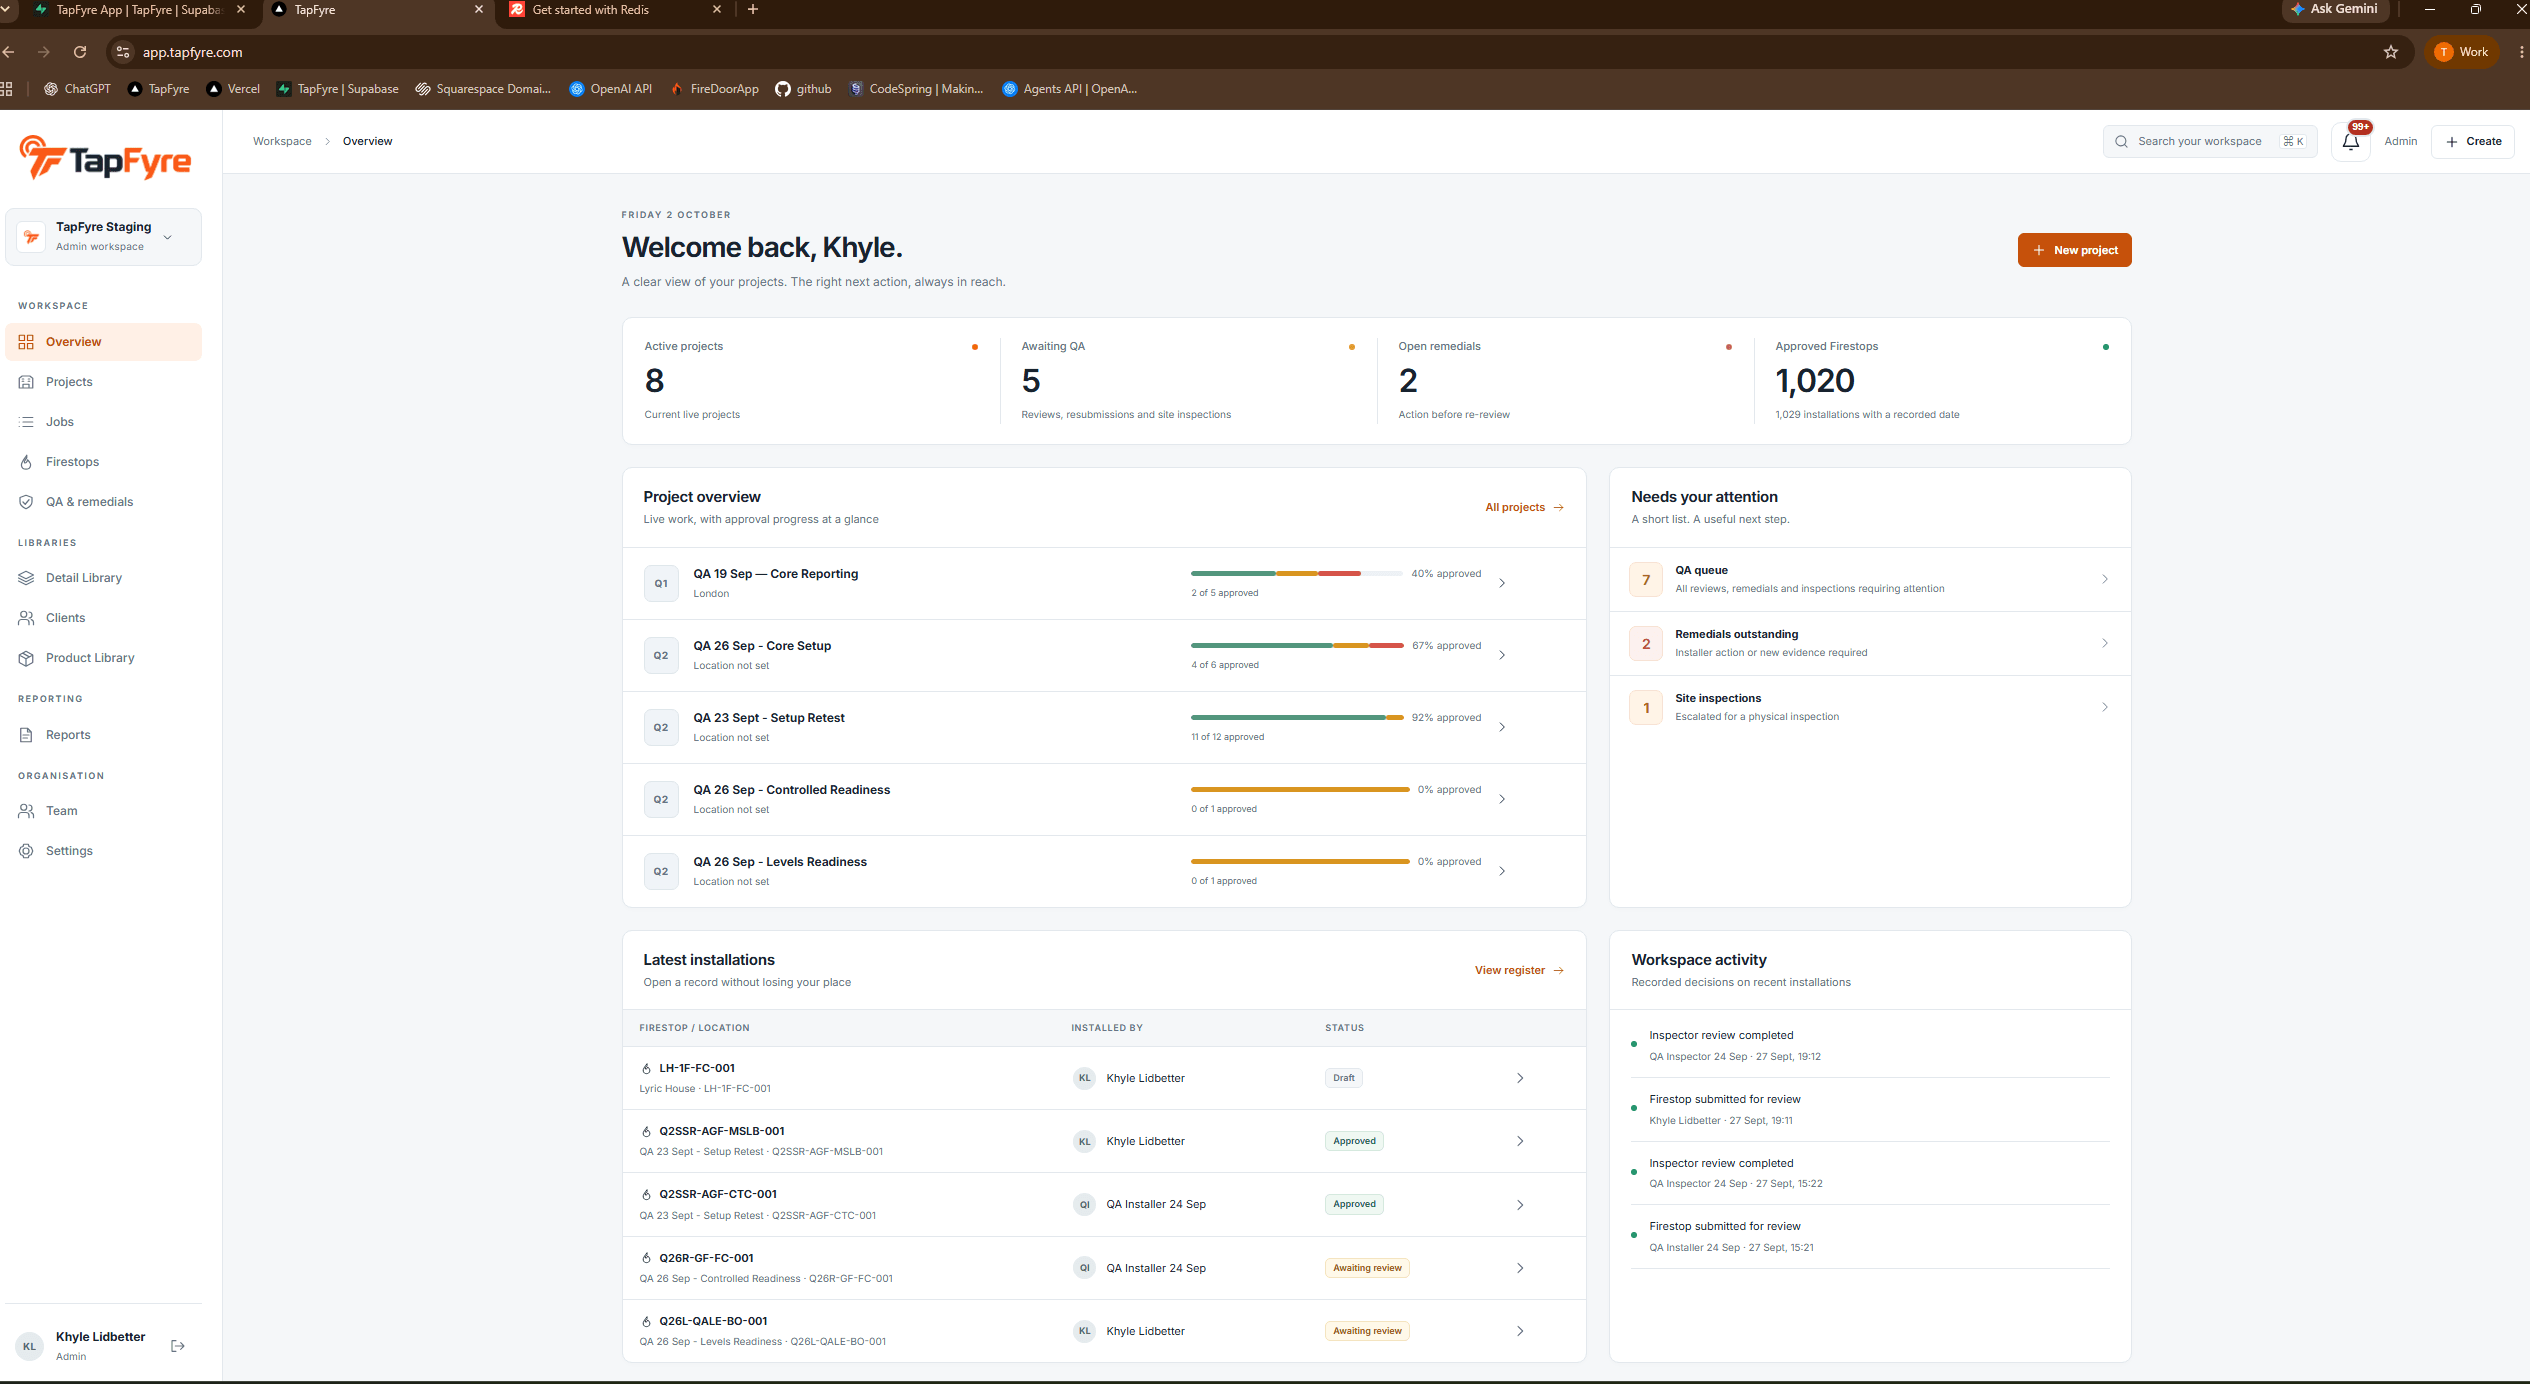2530x1384 pixels.
Task: Open the View register link
Action: pyautogui.click(x=1519, y=971)
